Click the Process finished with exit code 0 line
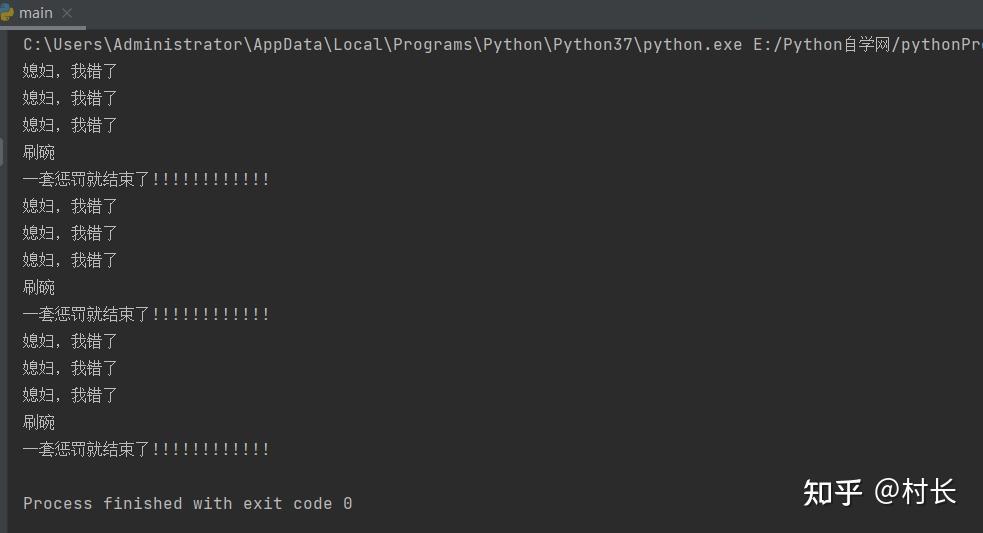This screenshot has width=983, height=533. [187, 504]
